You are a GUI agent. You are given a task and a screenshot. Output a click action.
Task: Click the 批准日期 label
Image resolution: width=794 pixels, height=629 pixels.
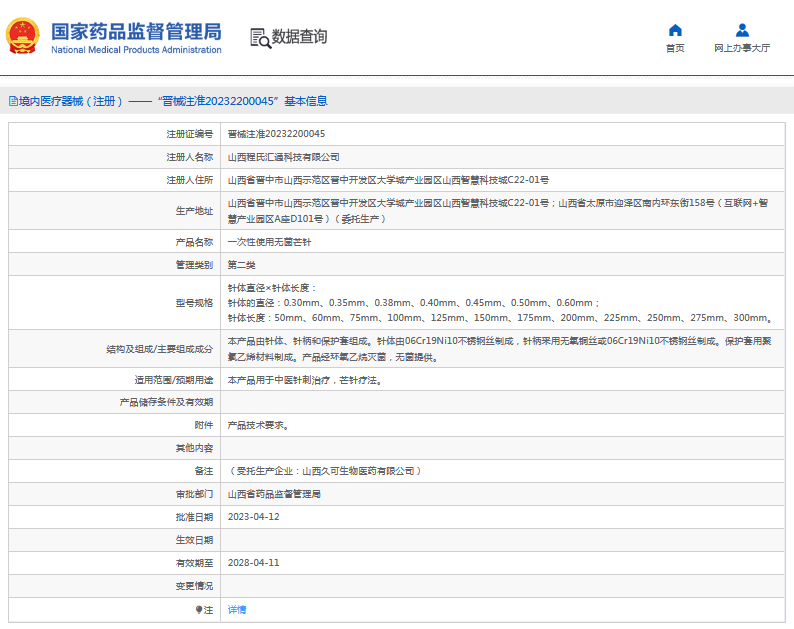coord(194,517)
